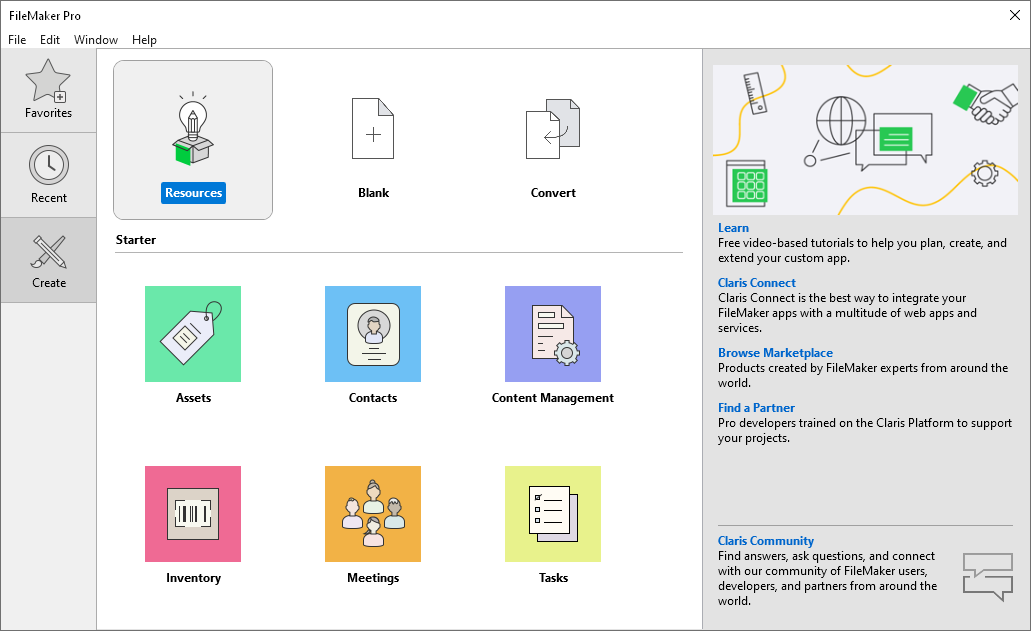
Task: Open the Favorites star icon
Action: click(x=48, y=82)
